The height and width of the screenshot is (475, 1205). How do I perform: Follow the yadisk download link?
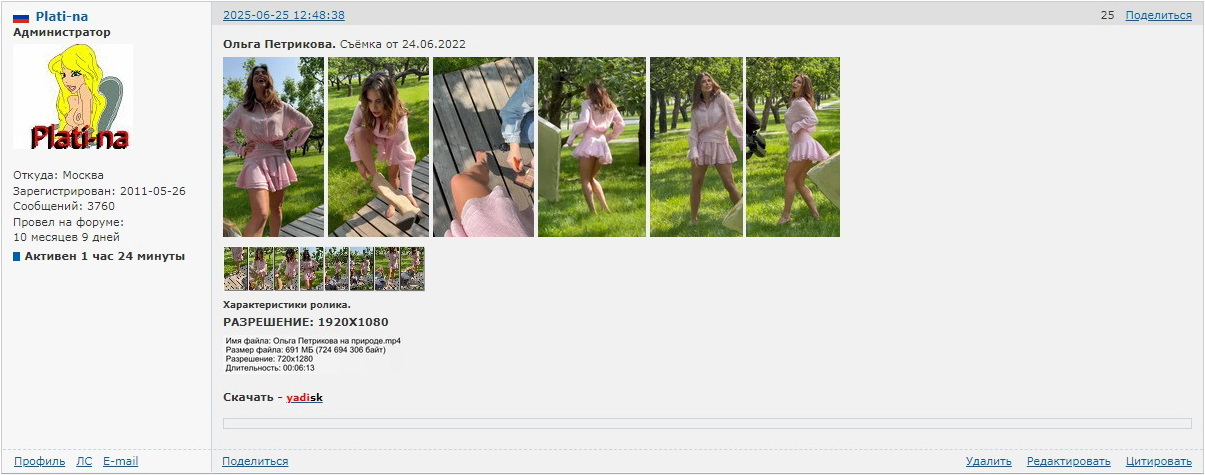point(304,398)
